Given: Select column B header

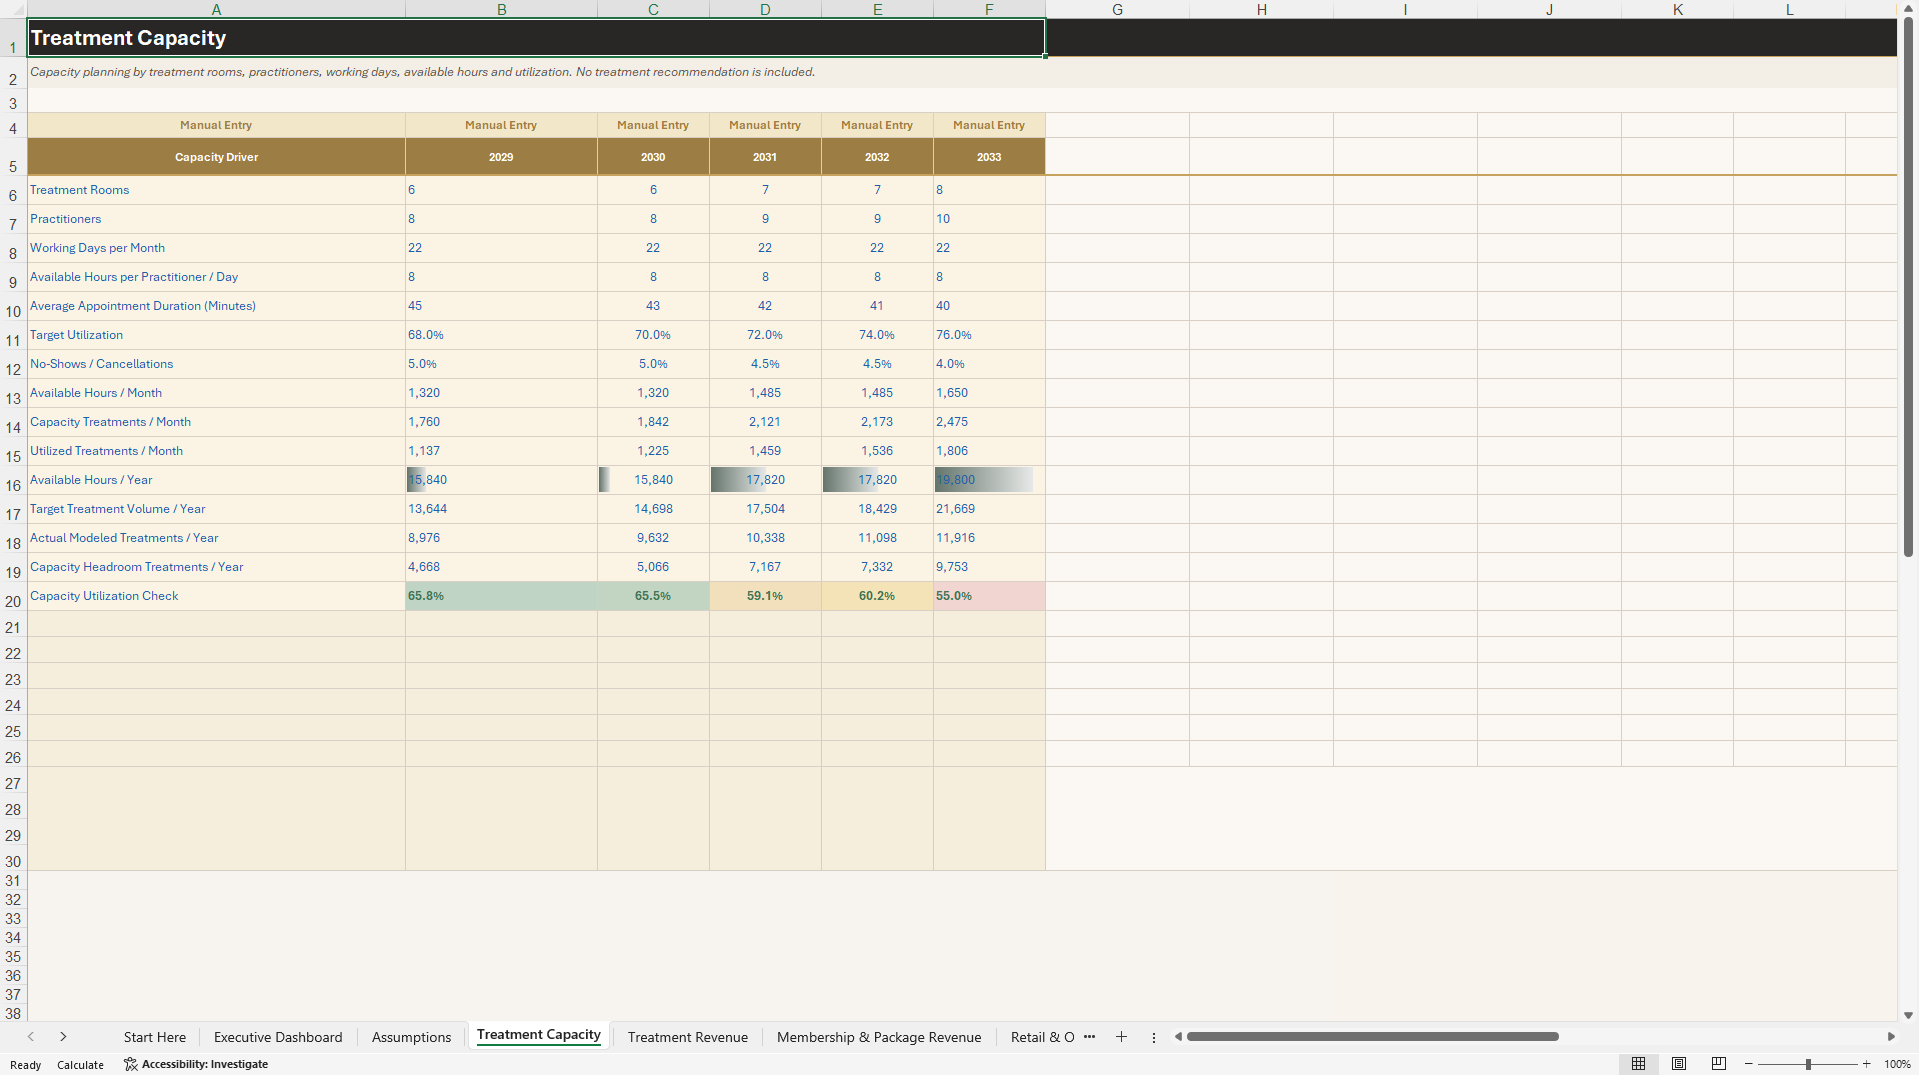Looking at the screenshot, I should click(x=501, y=9).
